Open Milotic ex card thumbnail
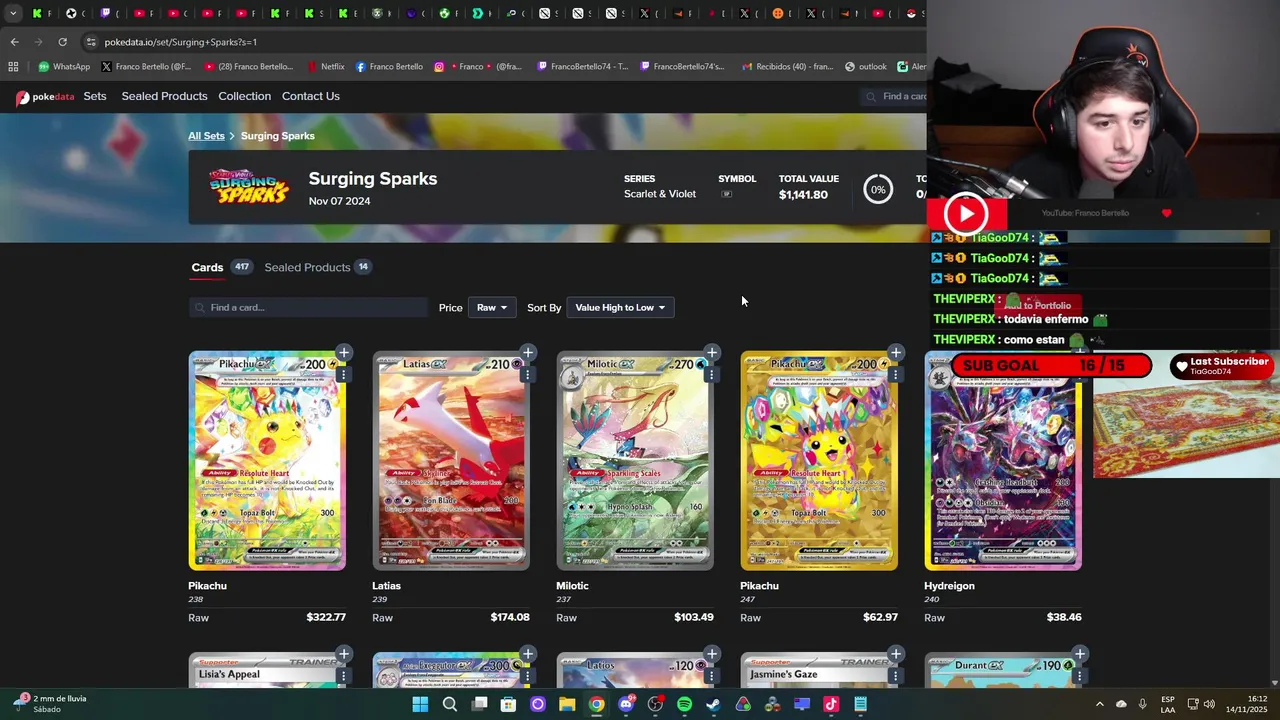This screenshot has width=1280, height=720. [x=635, y=460]
